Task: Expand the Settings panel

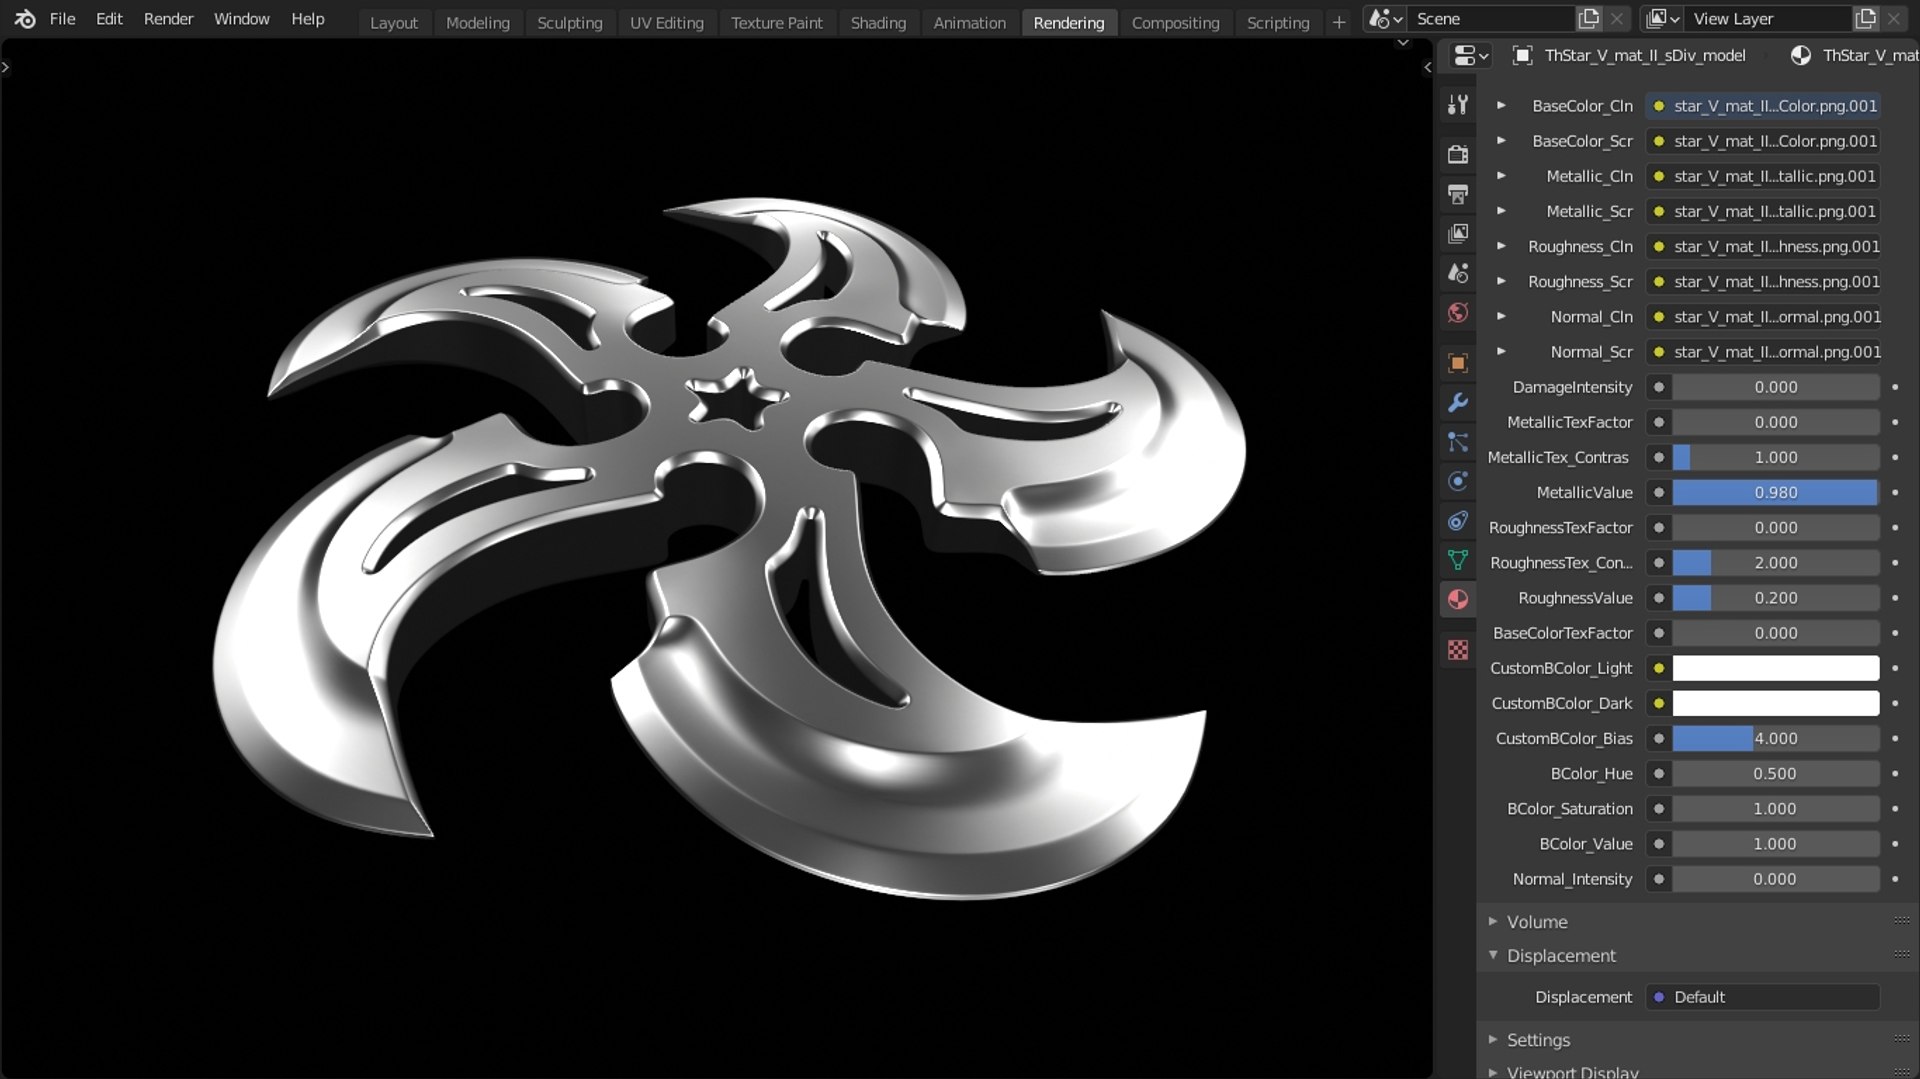Action: coord(1493,1039)
